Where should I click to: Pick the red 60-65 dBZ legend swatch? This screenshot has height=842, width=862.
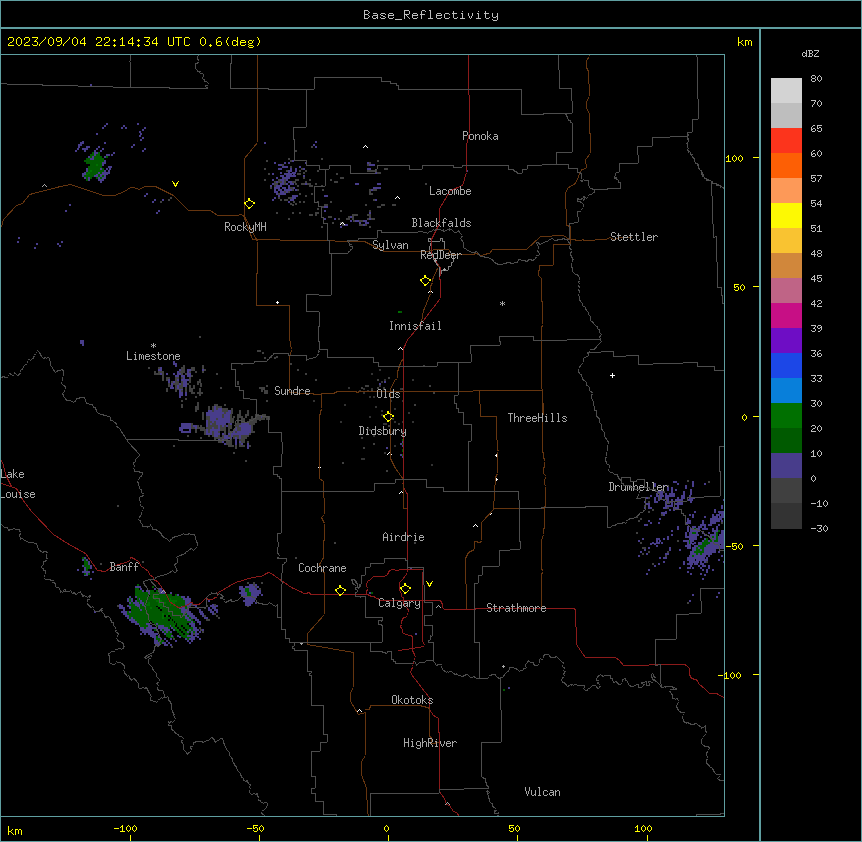(x=786, y=141)
